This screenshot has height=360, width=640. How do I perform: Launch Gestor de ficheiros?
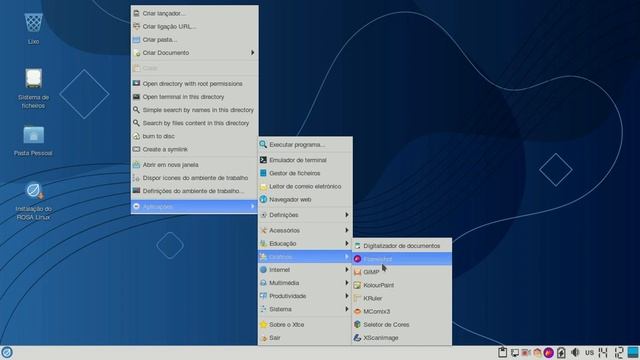305,173
